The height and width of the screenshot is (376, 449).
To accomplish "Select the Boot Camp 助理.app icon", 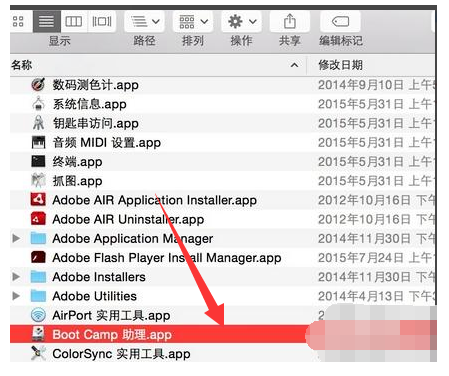I will (x=38, y=334).
